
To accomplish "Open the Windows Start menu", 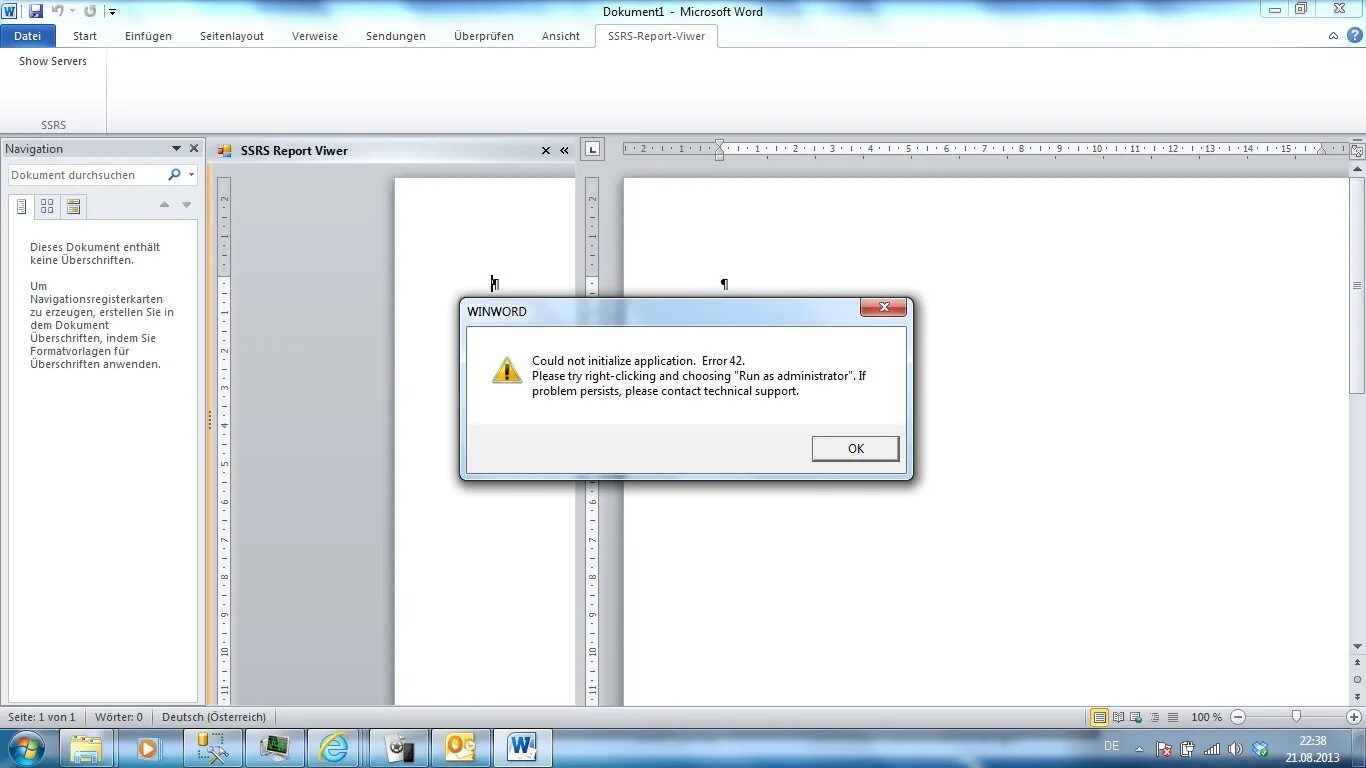I will coord(26,748).
